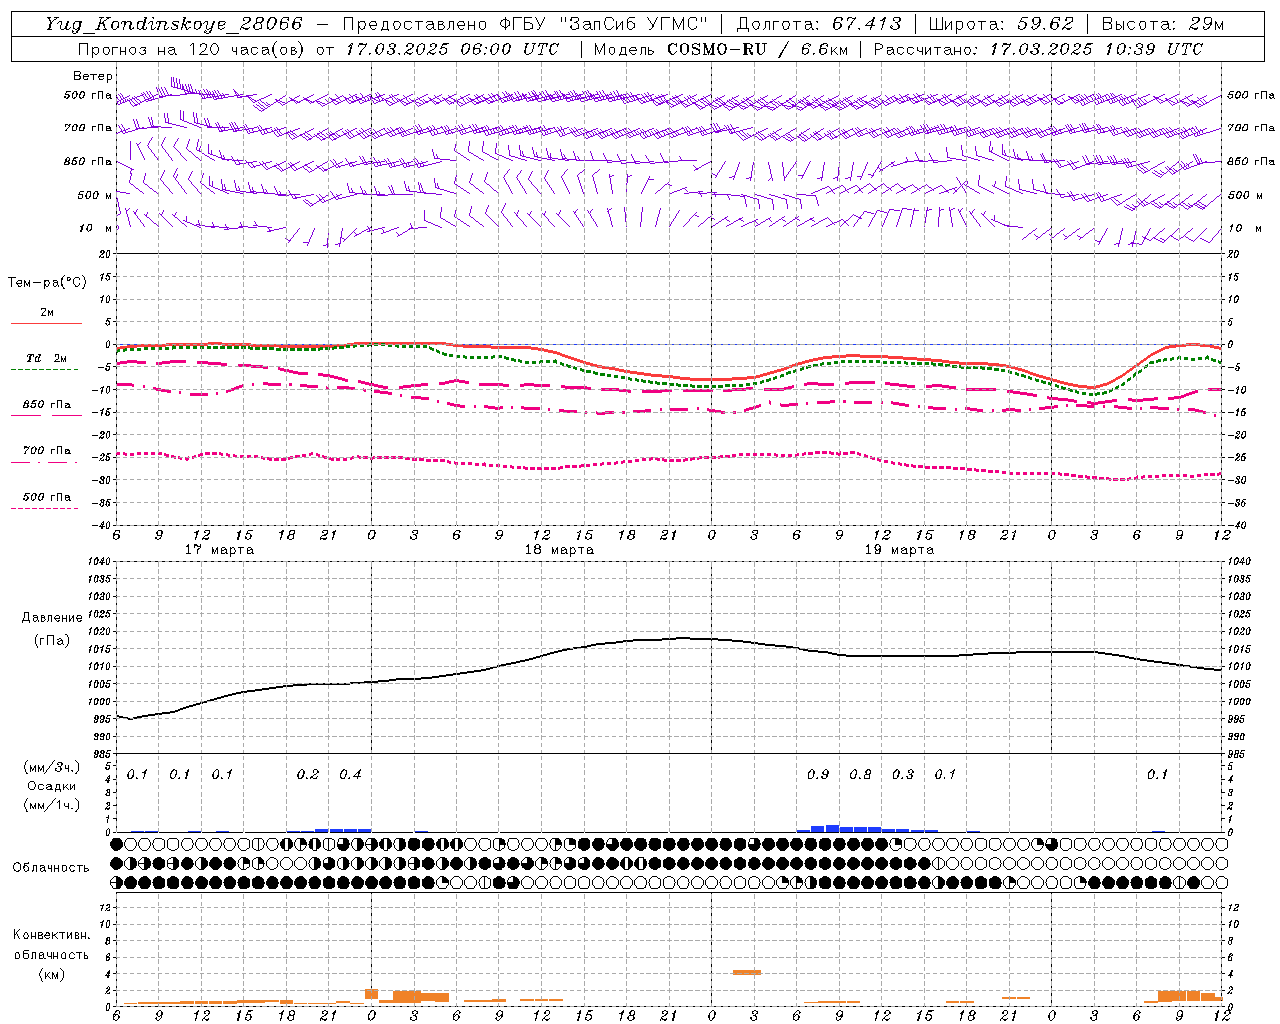
Task: Click the Тем-ра(°C) axis label
Action: tap(47, 283)
